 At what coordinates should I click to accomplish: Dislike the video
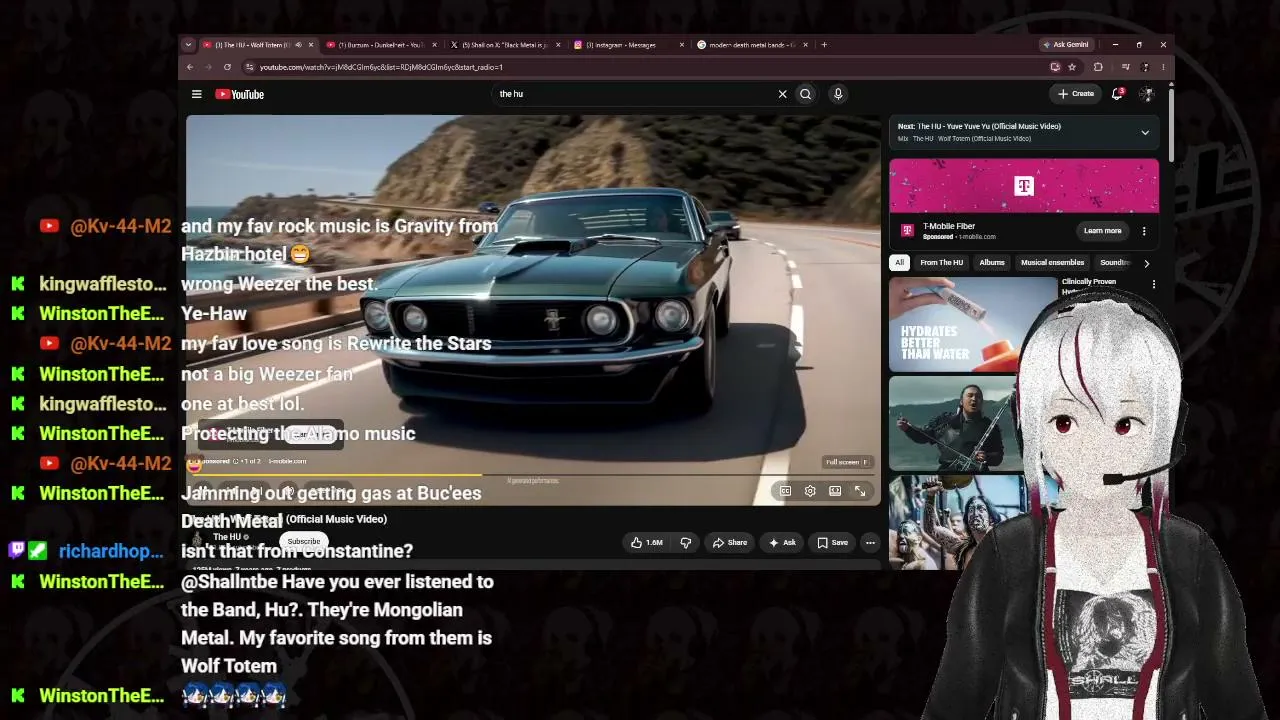(686, 543)
